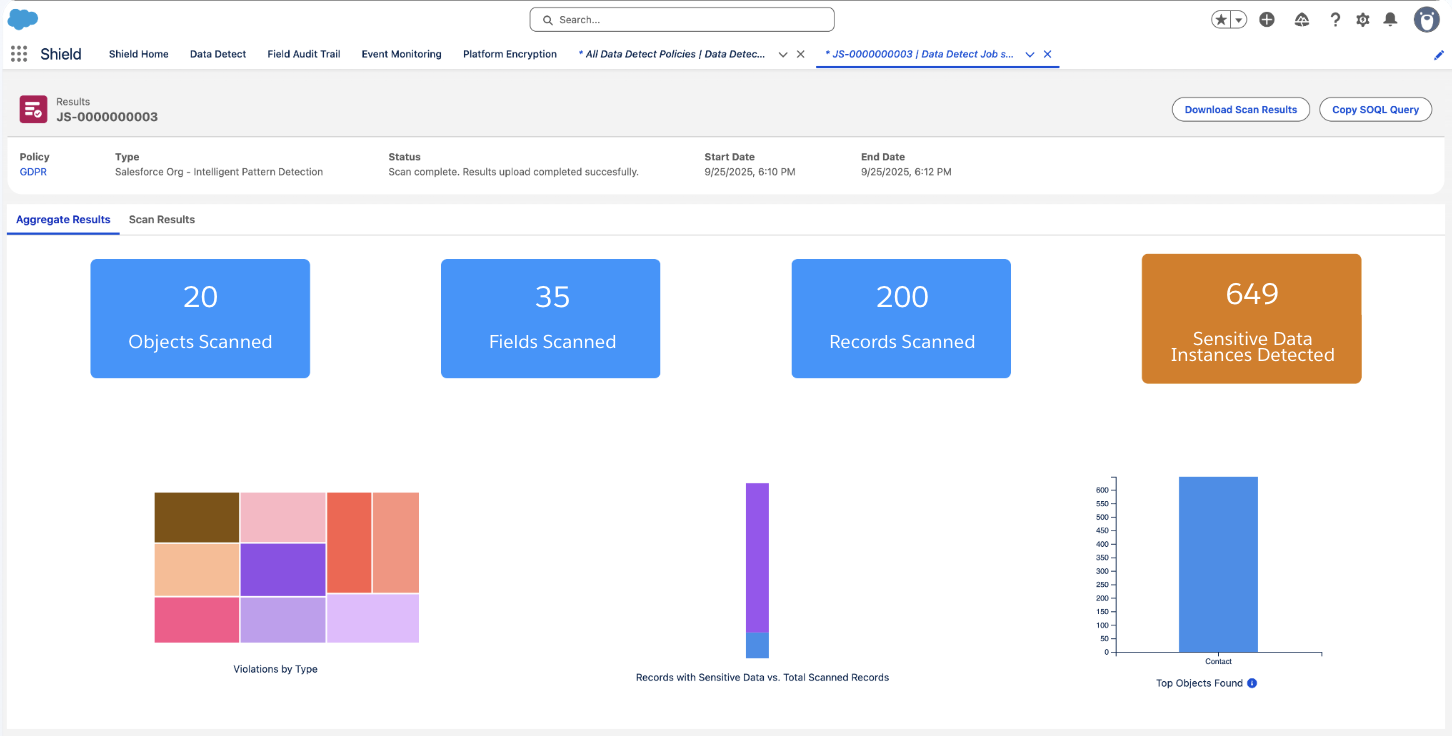Show notifications via bell icon

click(1390, 20)
